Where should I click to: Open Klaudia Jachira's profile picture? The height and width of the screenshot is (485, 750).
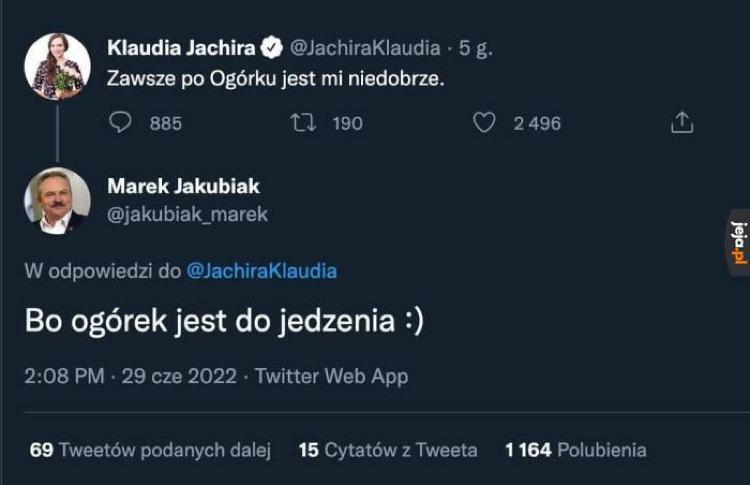pyautogui.click(x=57, y=66)
